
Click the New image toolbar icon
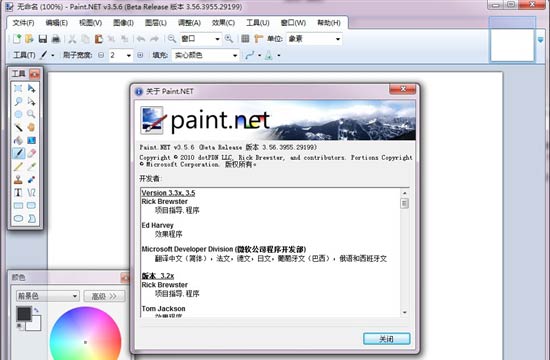pyautogui.click(x=17, y=39)
